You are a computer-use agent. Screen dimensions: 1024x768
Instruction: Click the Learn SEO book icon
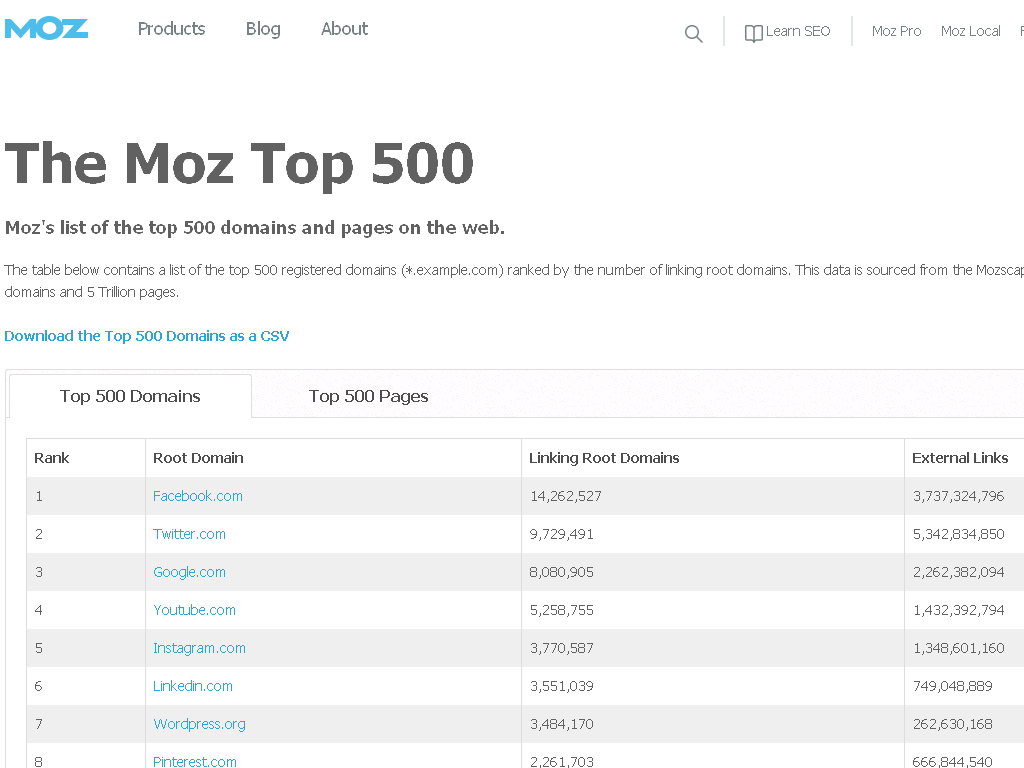754,33
